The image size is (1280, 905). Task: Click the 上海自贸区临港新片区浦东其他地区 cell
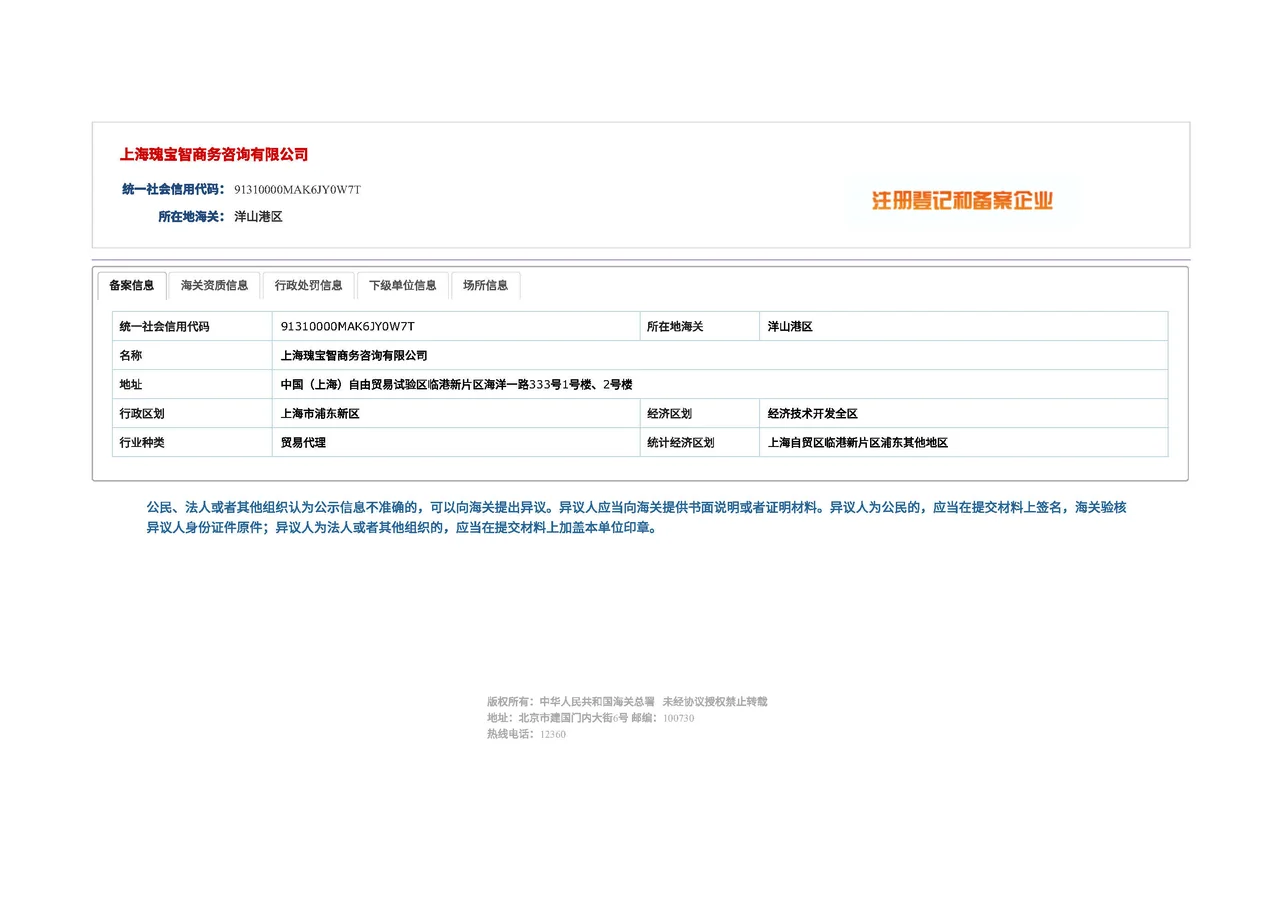857,443
